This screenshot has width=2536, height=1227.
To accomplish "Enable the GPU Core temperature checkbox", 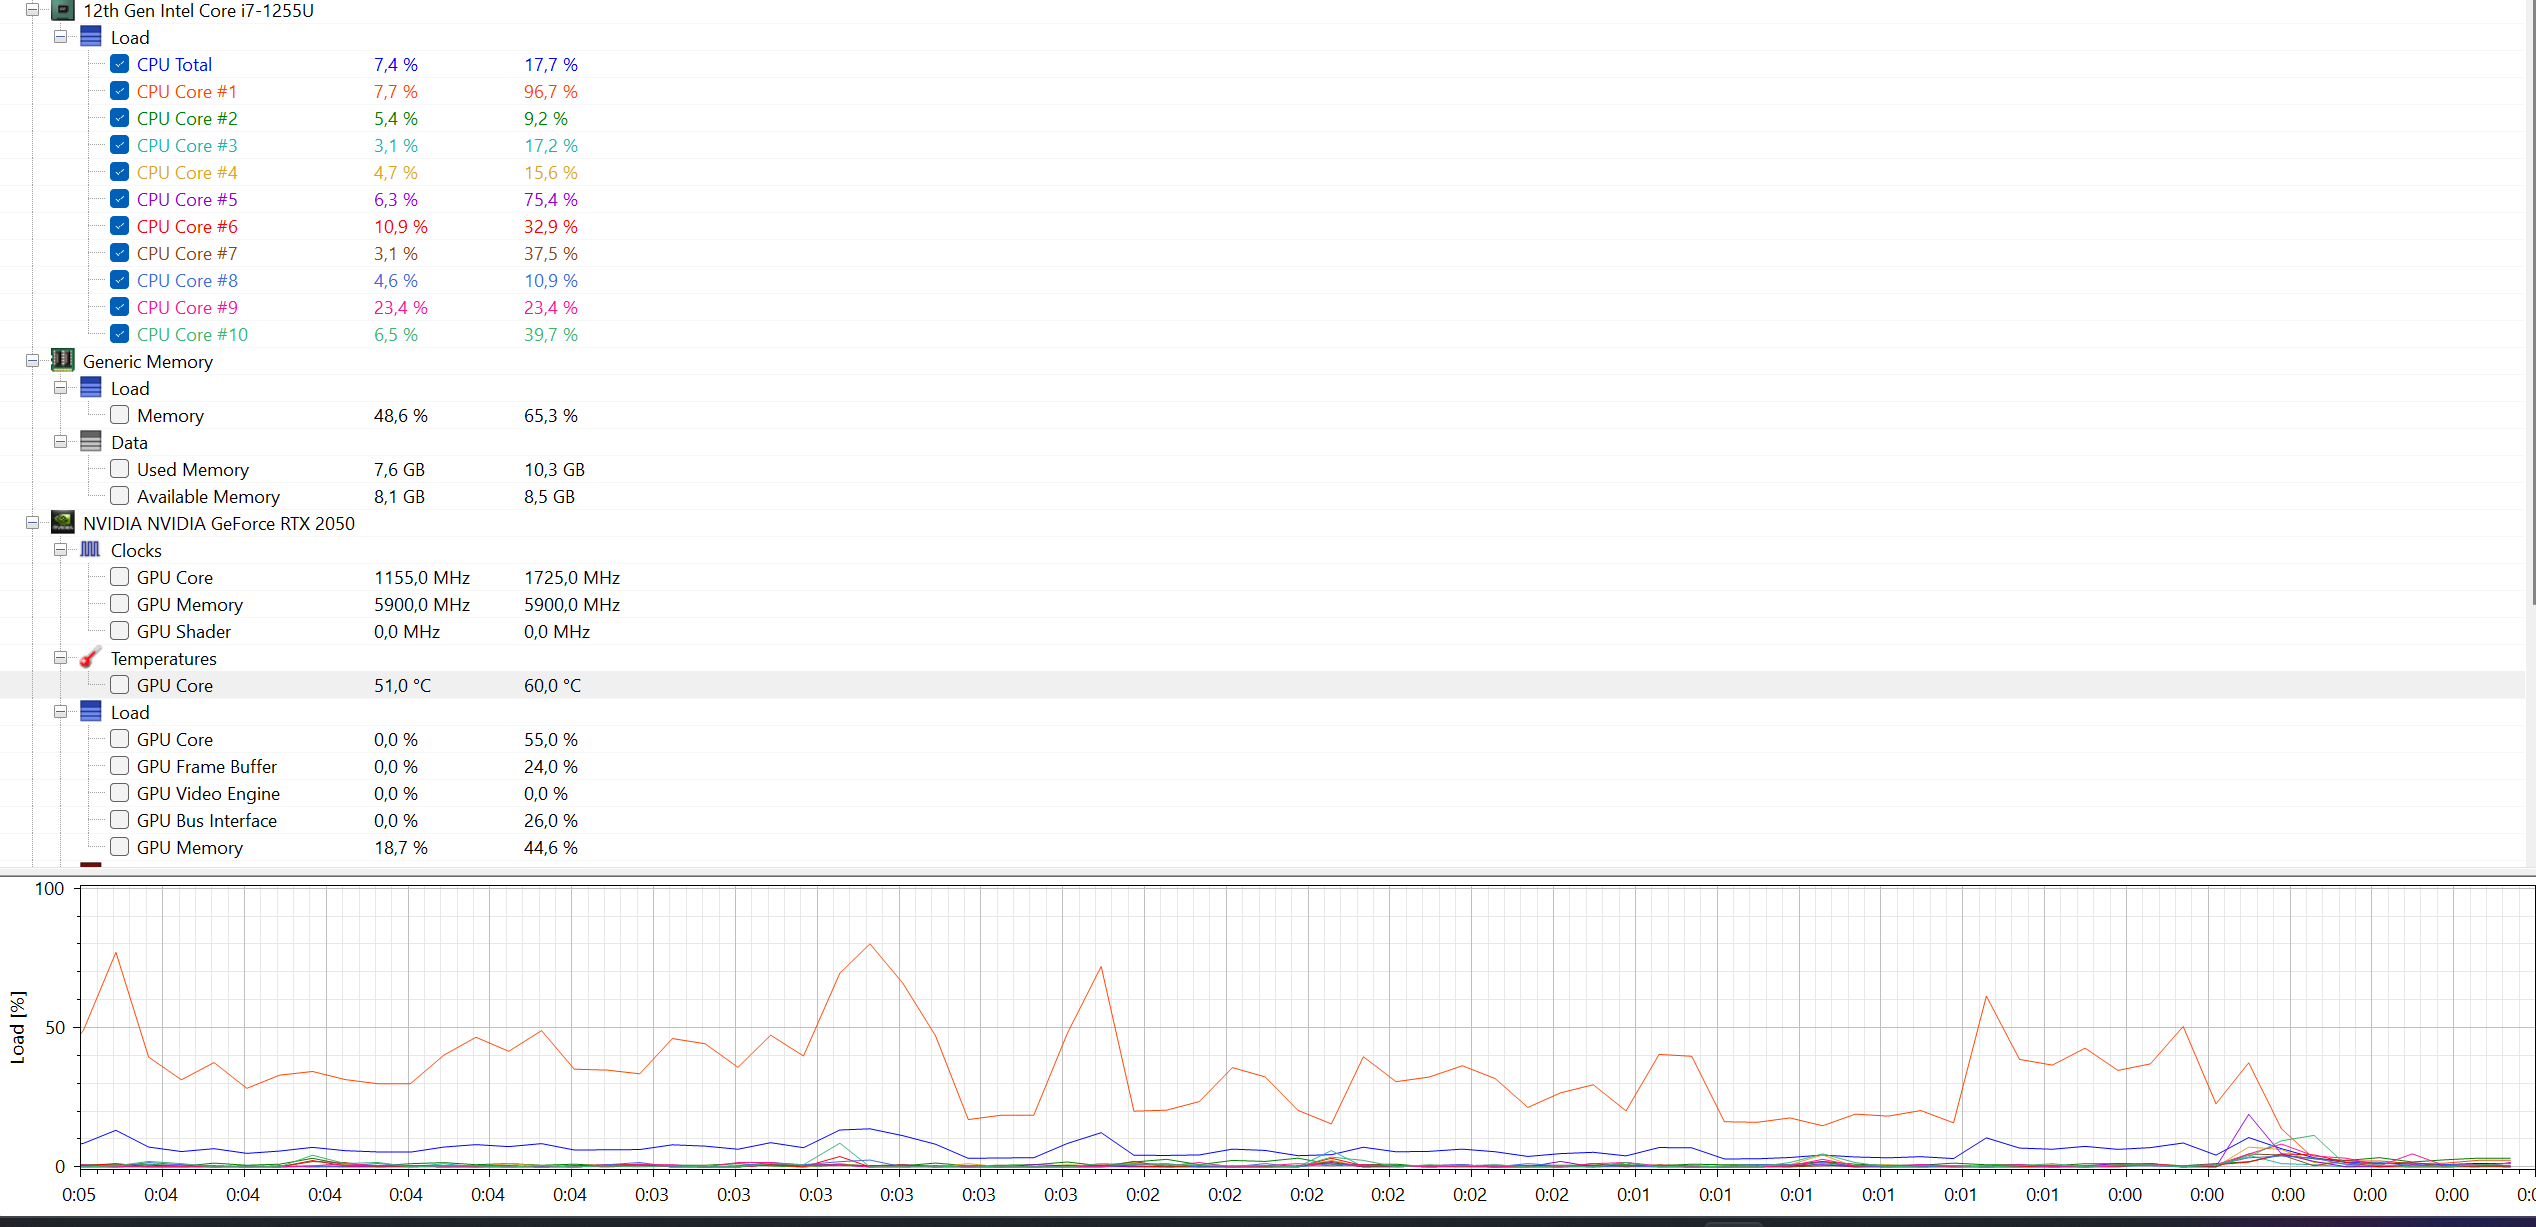I will coord(120,686).
